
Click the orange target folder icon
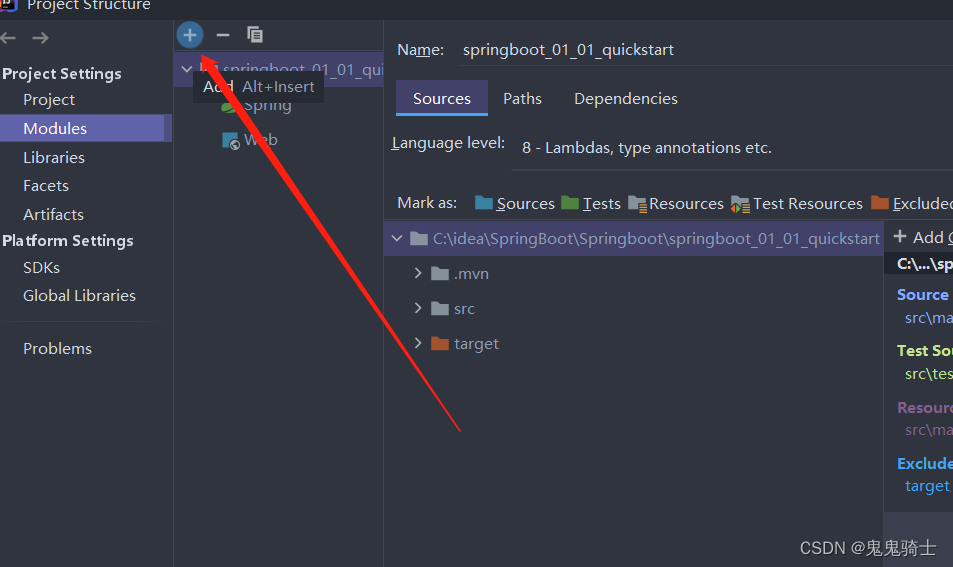click(439, 343)
